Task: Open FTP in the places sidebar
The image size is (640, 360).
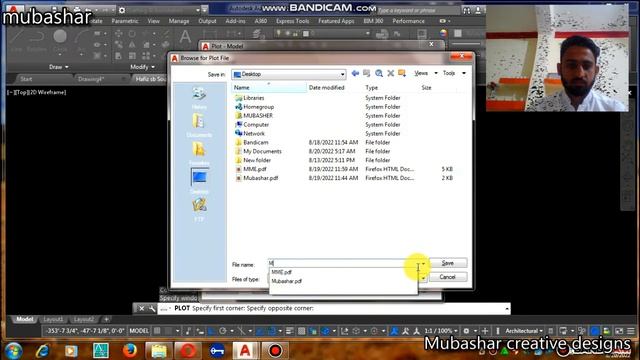Action: tap(199, 209)
